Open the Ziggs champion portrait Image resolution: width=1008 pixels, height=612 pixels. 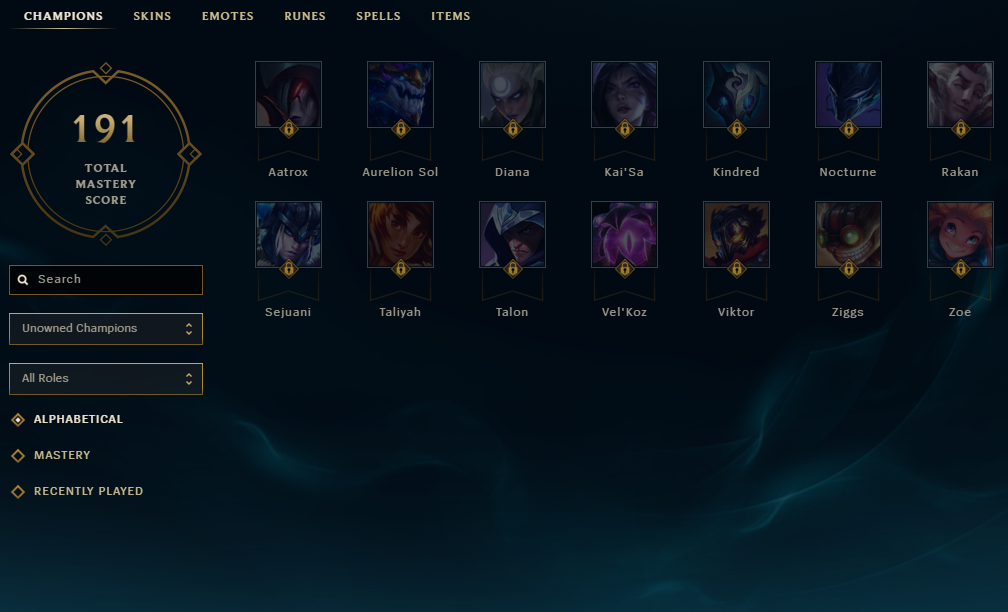tap(848, 235)
